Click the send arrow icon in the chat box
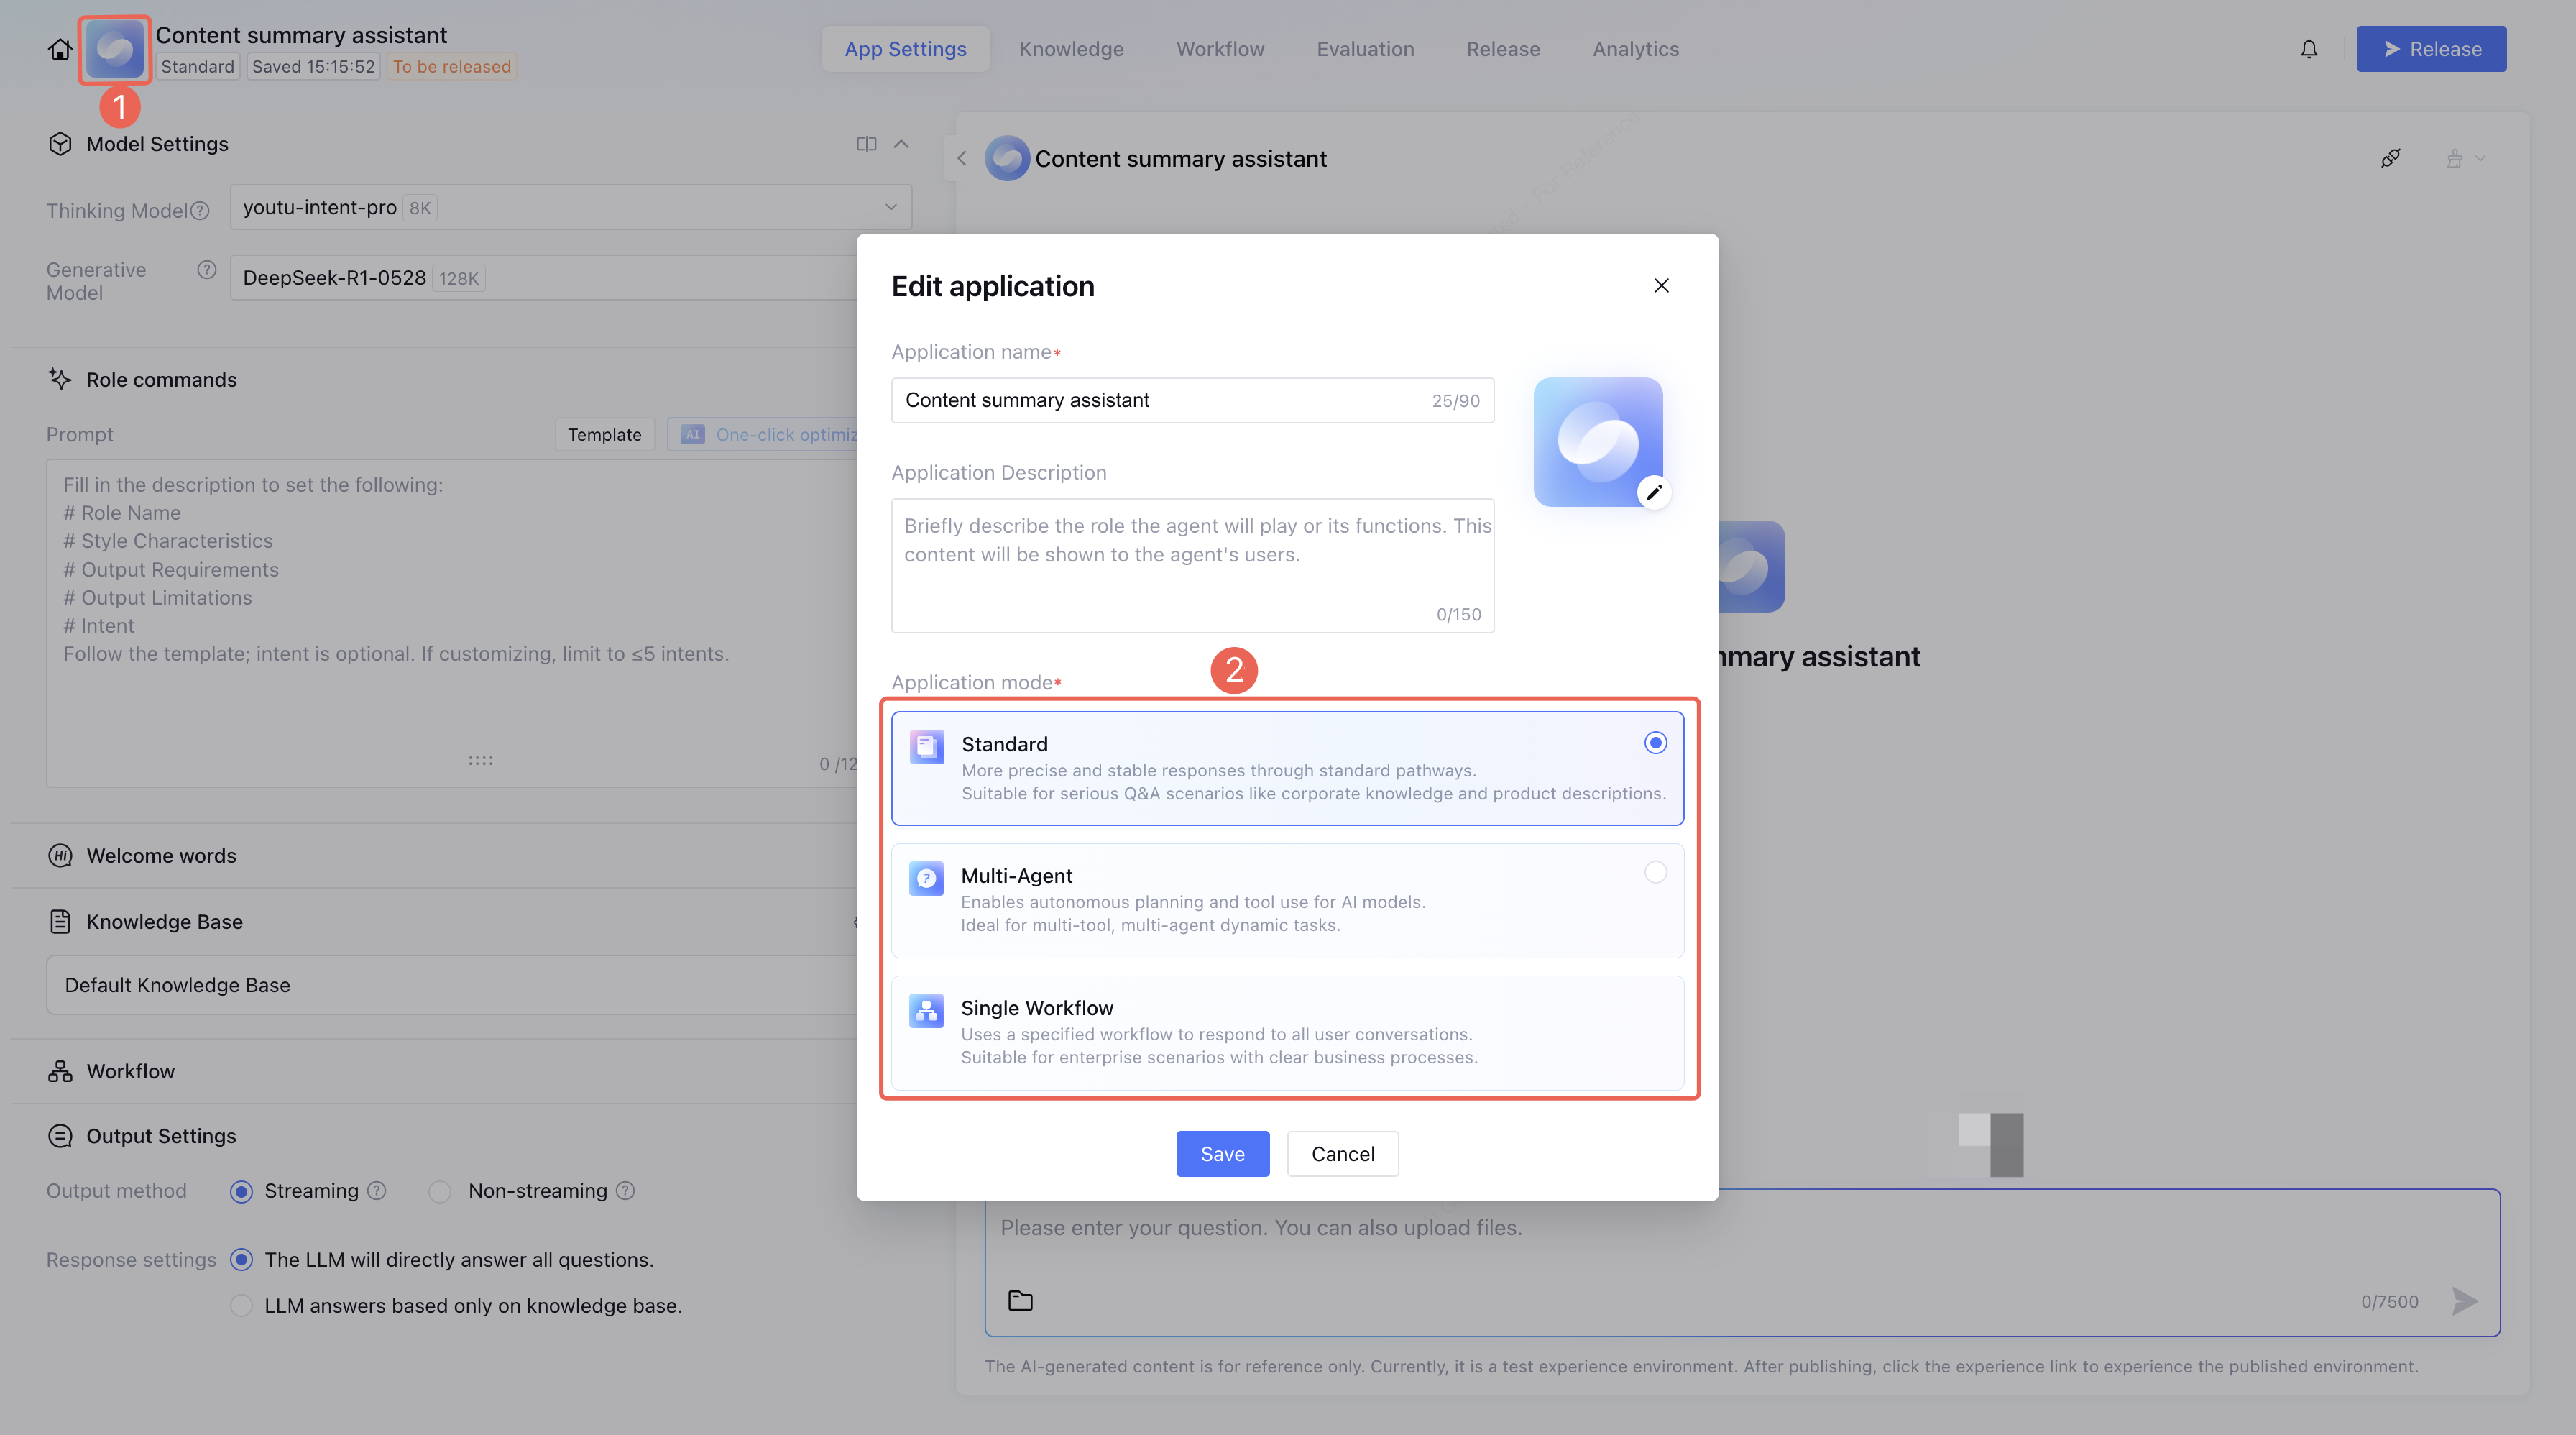Screen dimensions: 2576x1435 click(2465, 1301)
